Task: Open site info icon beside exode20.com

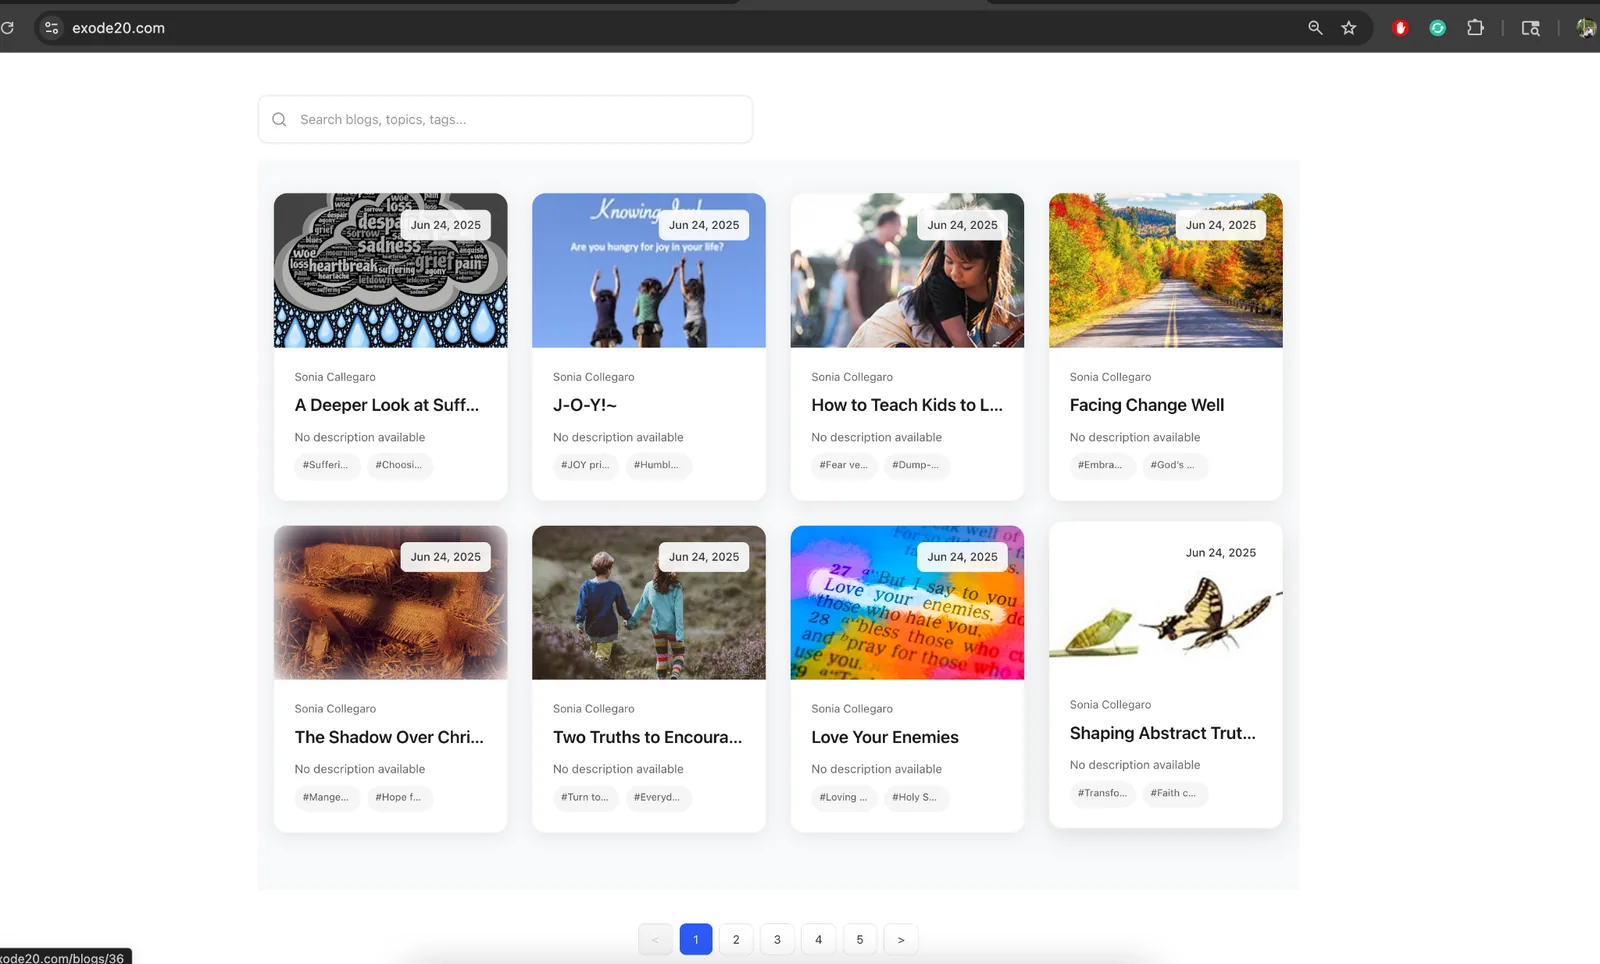Action: click(52, 28)
